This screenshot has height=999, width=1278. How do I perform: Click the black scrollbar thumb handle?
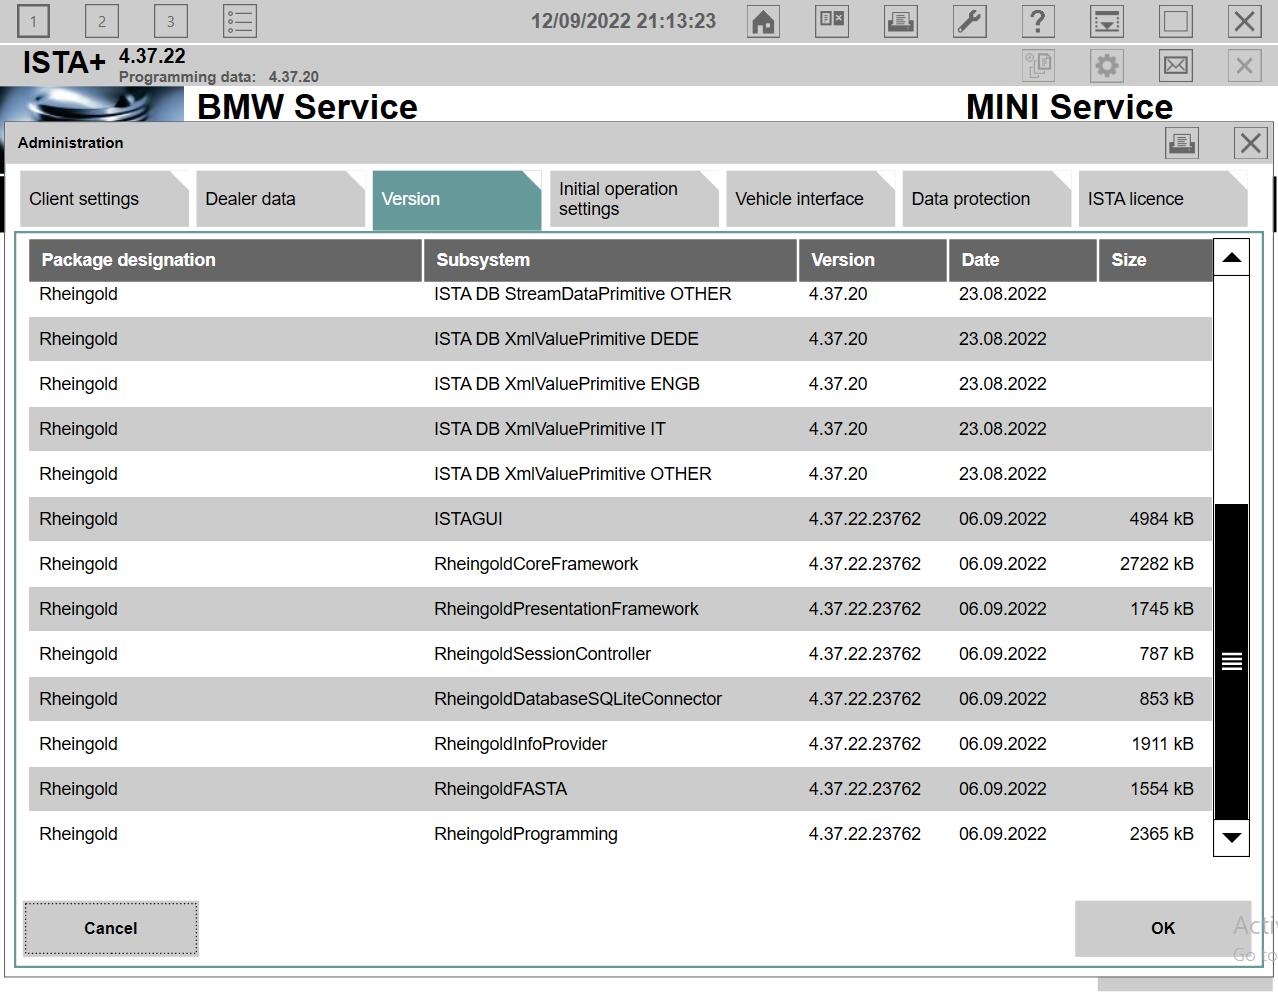1232,661
